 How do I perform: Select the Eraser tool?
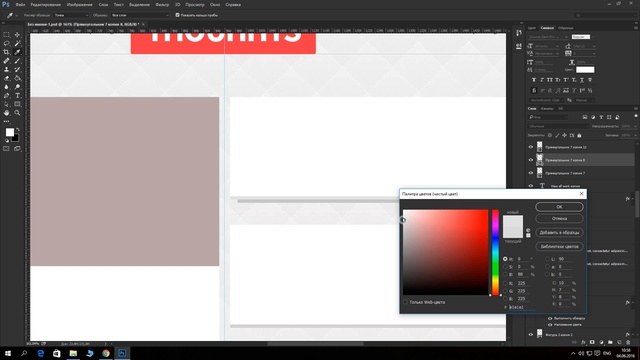(x=7, y=78)
